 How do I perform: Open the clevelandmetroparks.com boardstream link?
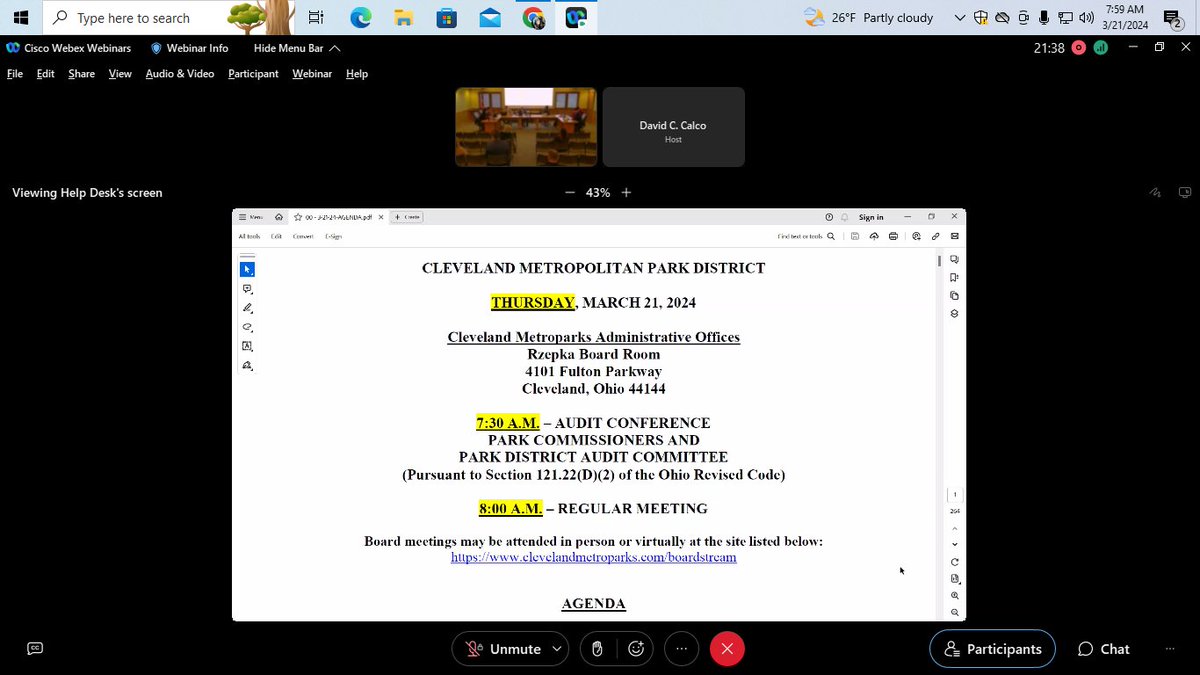tap(593, 557)
